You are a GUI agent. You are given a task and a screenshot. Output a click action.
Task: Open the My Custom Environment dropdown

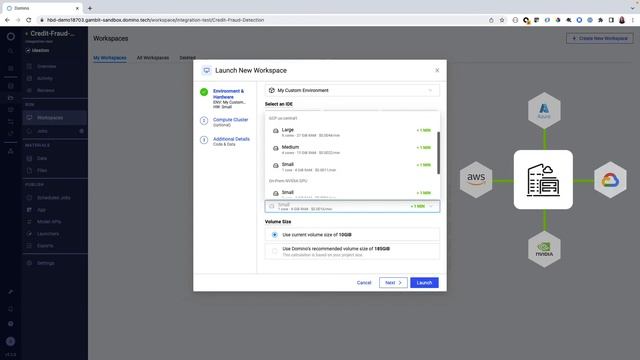click(x=352, y=90)
